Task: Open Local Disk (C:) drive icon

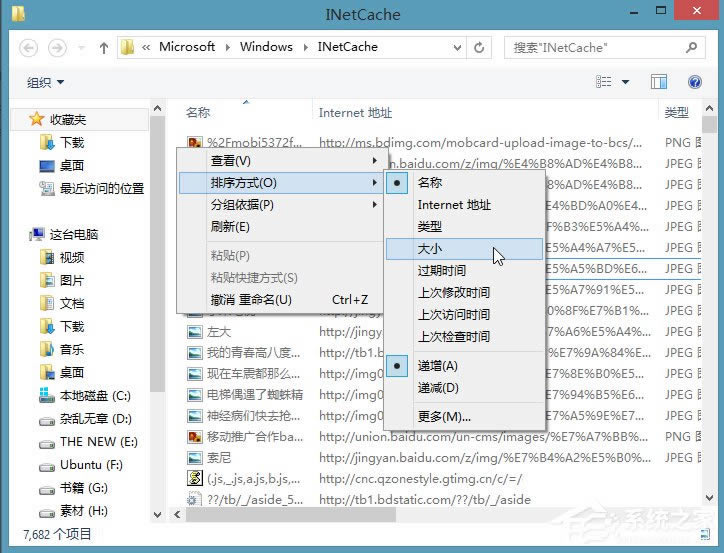Action: coord(47,396)
